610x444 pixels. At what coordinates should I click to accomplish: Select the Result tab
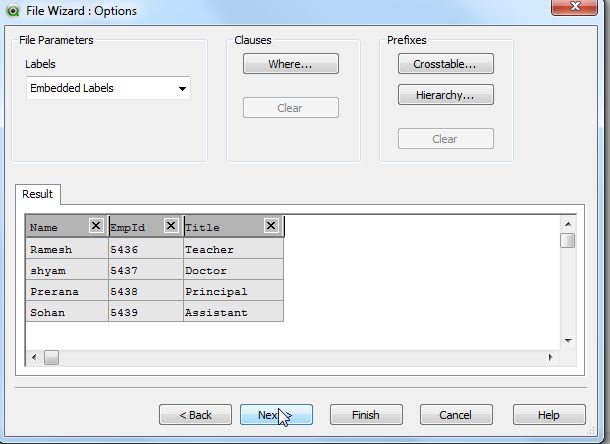[x=38, y=194]
